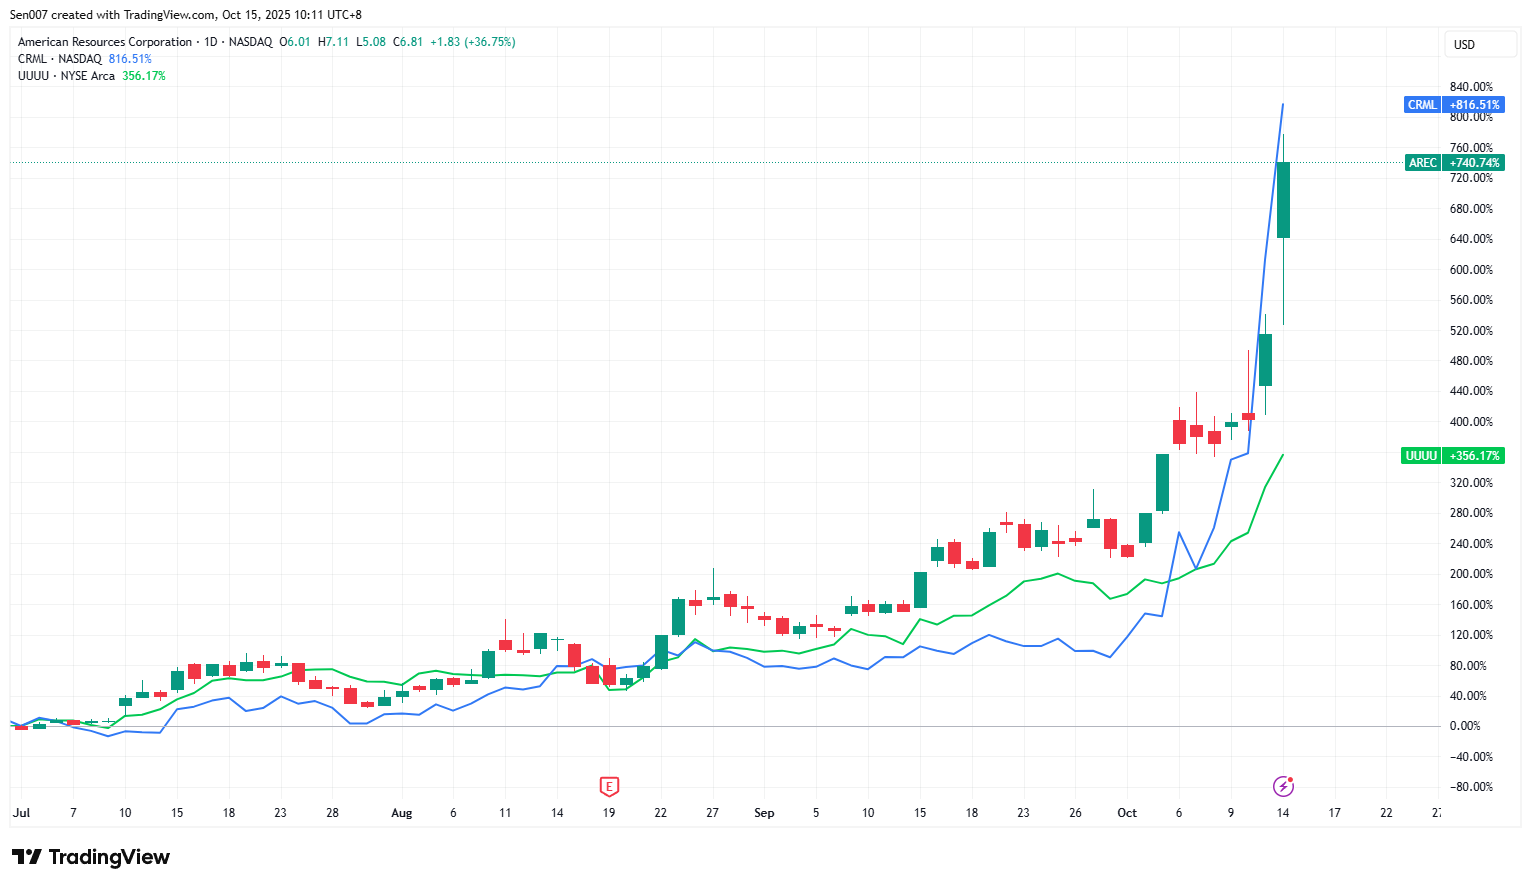Click the purple lightning event icon near Oct 14
1531x887 pixels.
[1283, 786]
